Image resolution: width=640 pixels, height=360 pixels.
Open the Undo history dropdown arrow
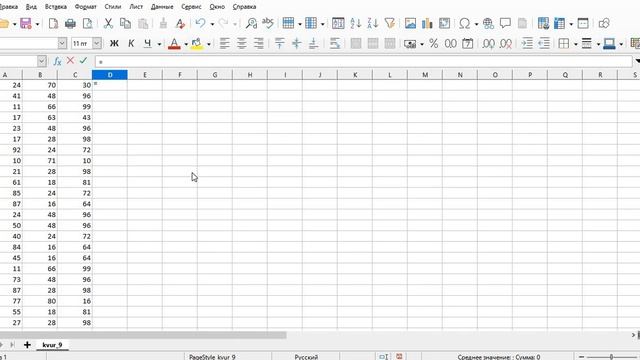click(212, 24)
